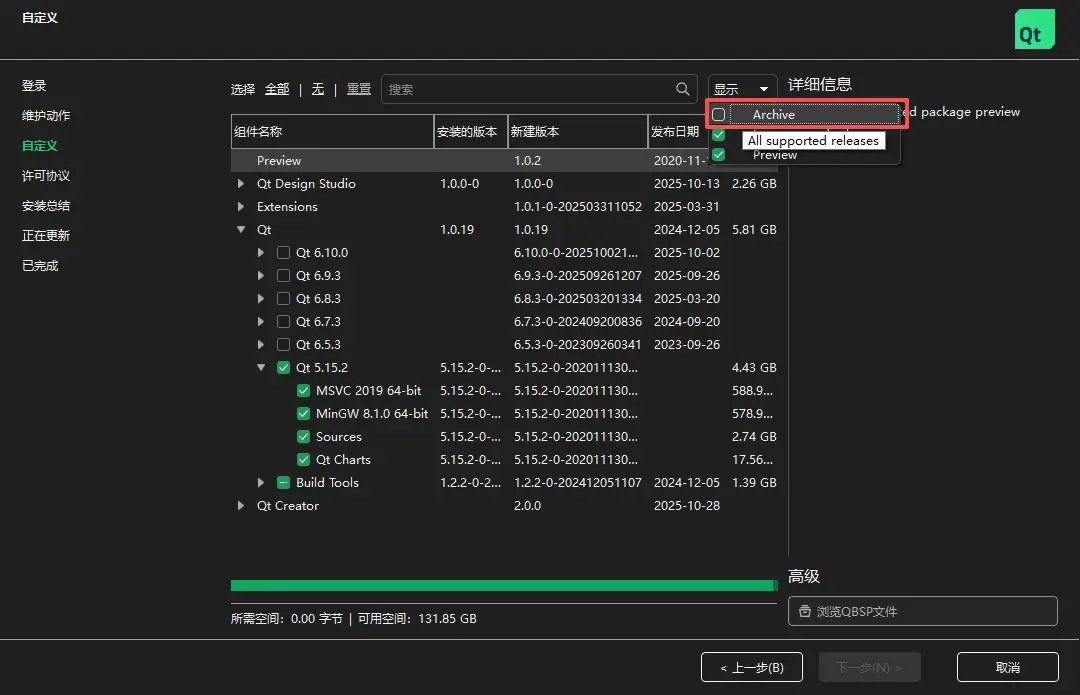Sort by 发布日期 column header
1080x695 pixels.
pos(677,132)
